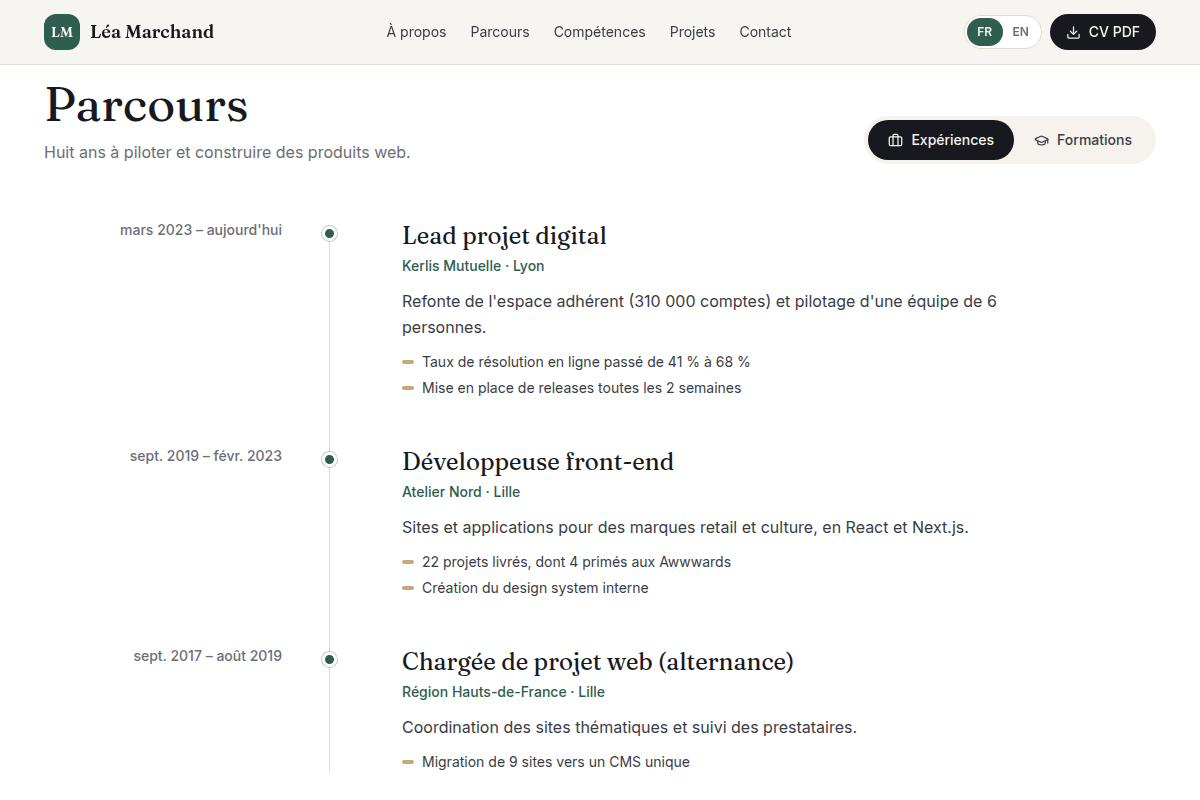Click the subtitle Huit ans à piloter
Image resolution: width=1200 pixels, height=800 pixels.
coord(227,153)
